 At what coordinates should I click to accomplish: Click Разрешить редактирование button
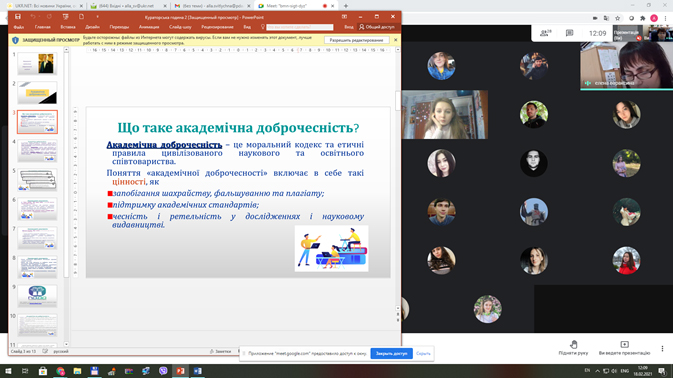pos(356,40)
